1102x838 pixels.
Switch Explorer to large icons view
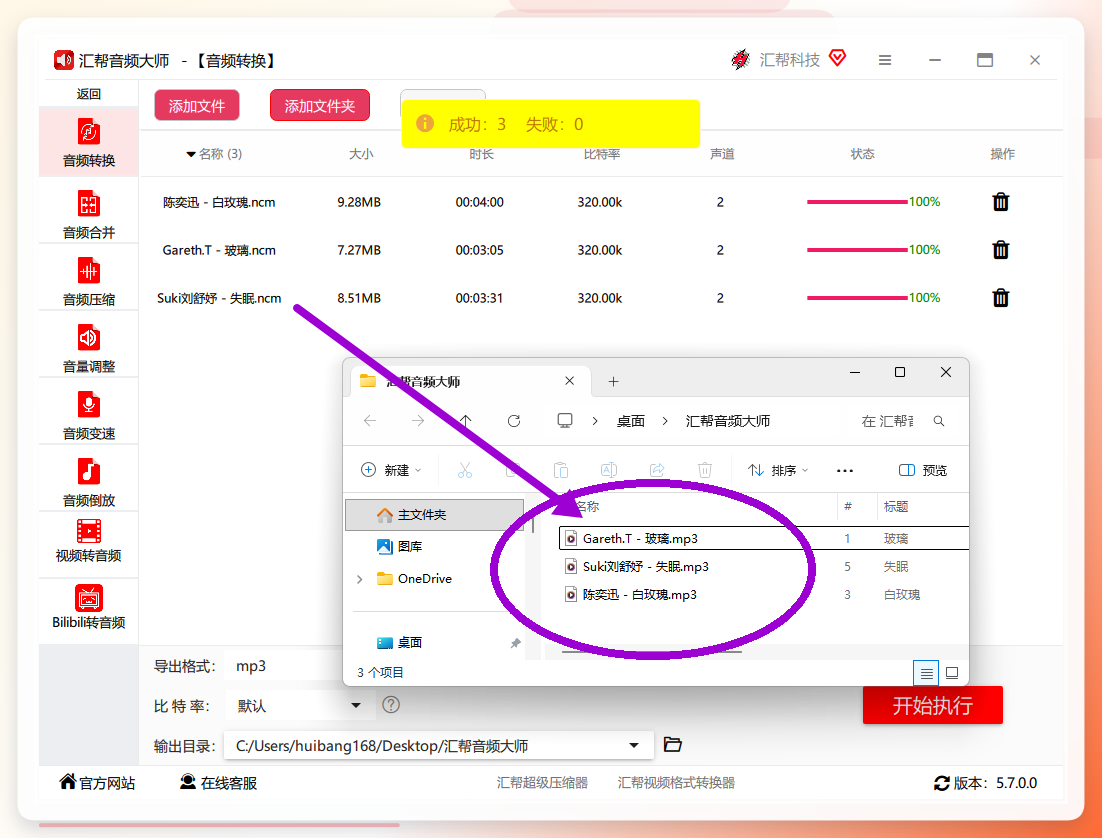pos(952,673)
